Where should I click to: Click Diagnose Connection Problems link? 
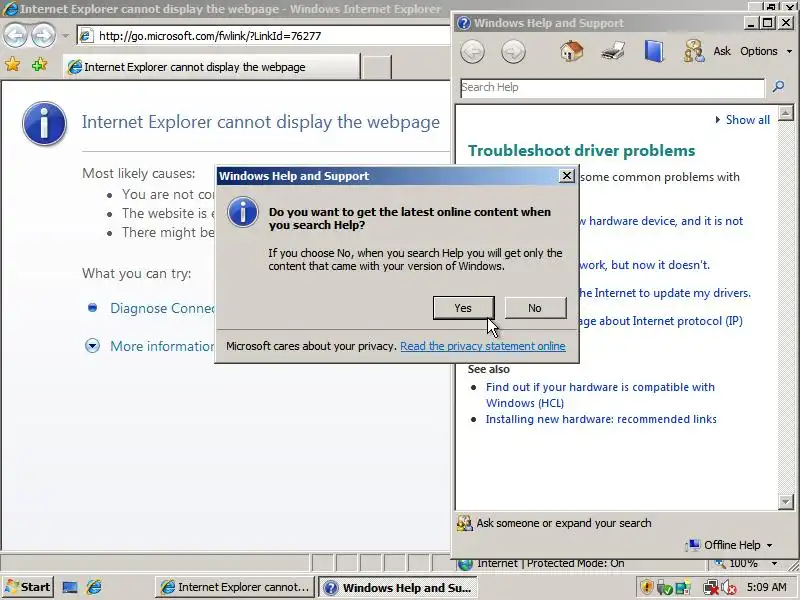(162, 308)
